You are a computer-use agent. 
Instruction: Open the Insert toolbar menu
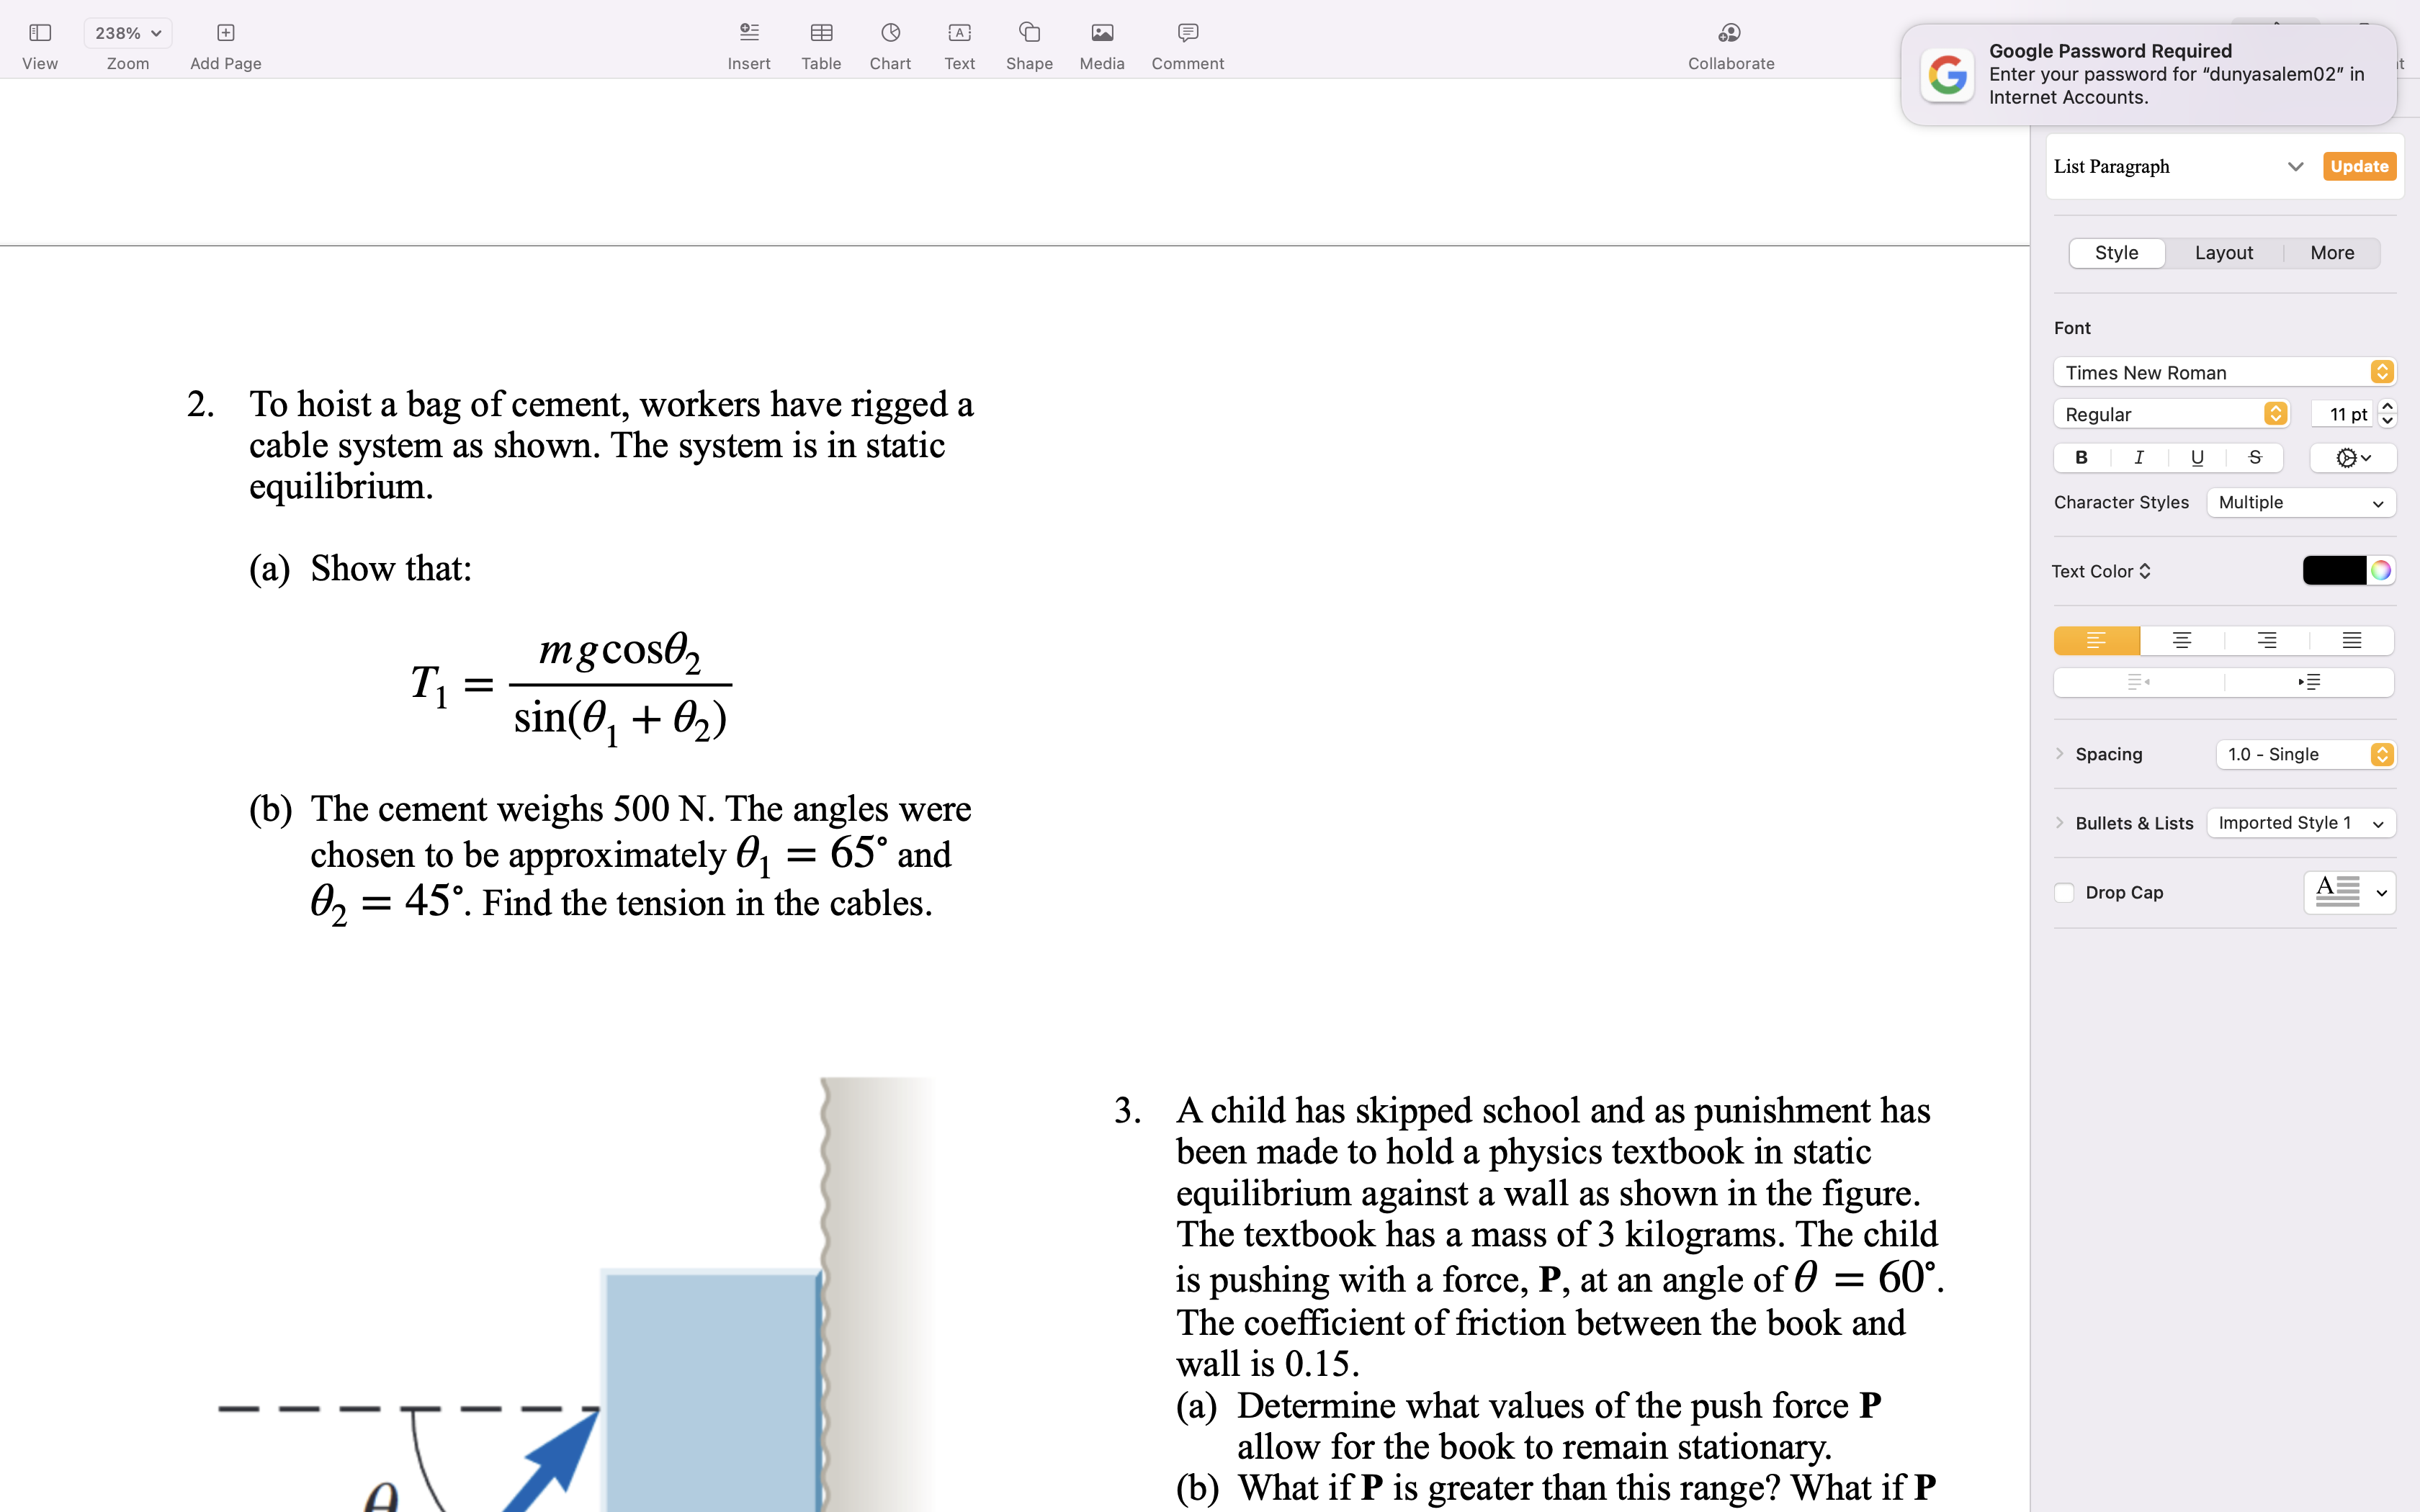(x=748, y=45)
